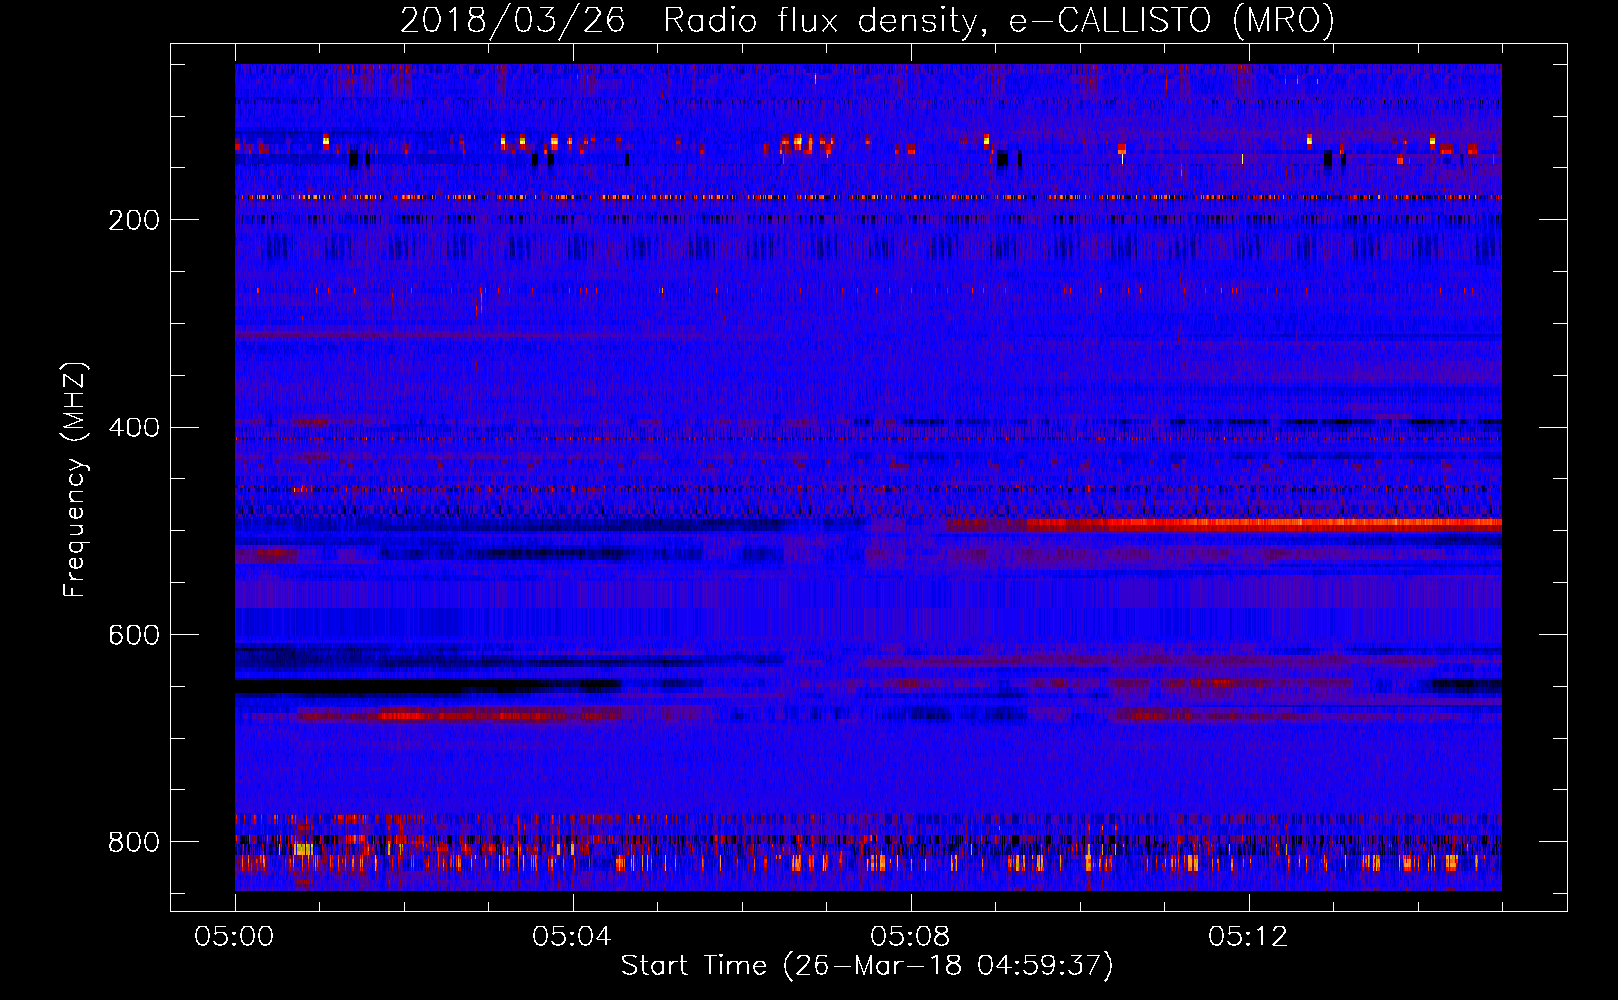Viewport: 1618px width, 1000px height.
Task: Click the 05:04 time tick label
Action: click(572, 937)
